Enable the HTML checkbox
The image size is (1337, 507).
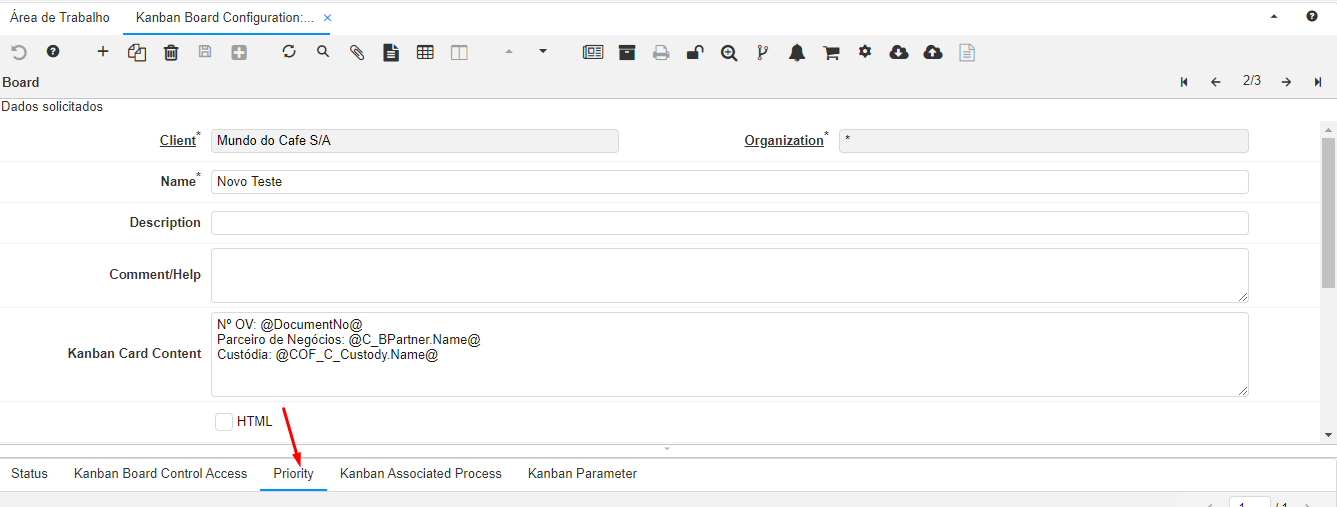pyautogui.click(x=224, y=422)
